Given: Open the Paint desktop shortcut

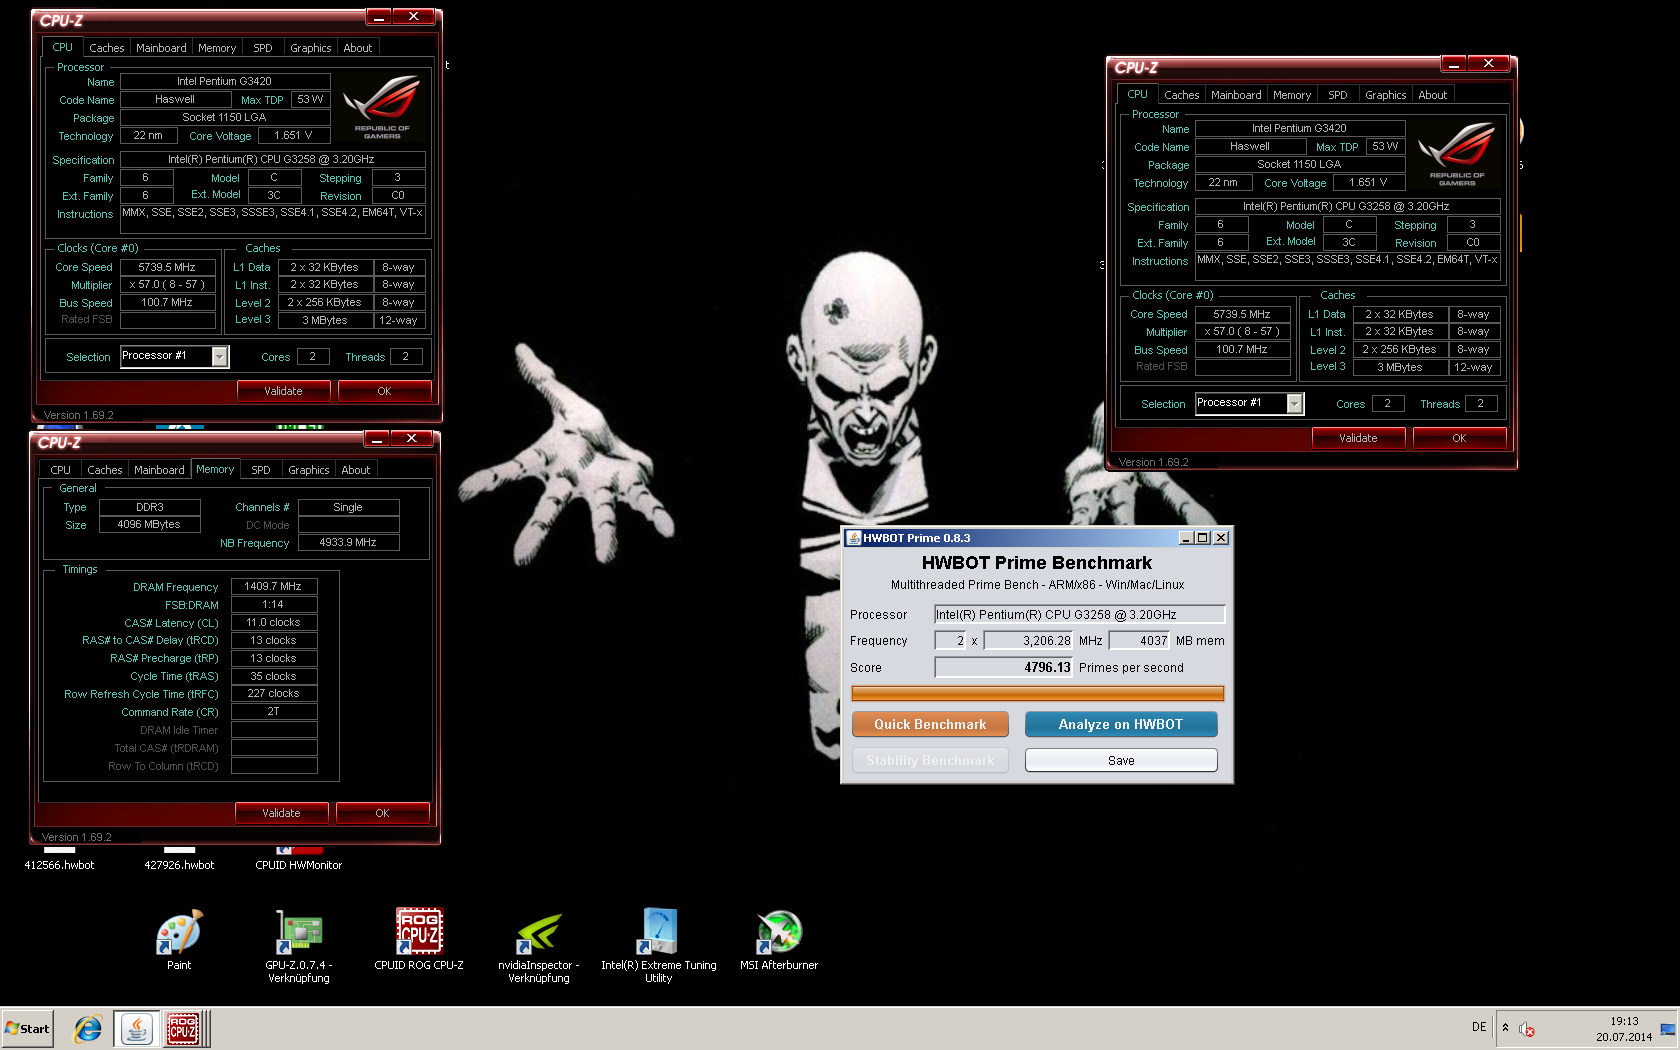Looking at the screenshot, I should point(179,939).
